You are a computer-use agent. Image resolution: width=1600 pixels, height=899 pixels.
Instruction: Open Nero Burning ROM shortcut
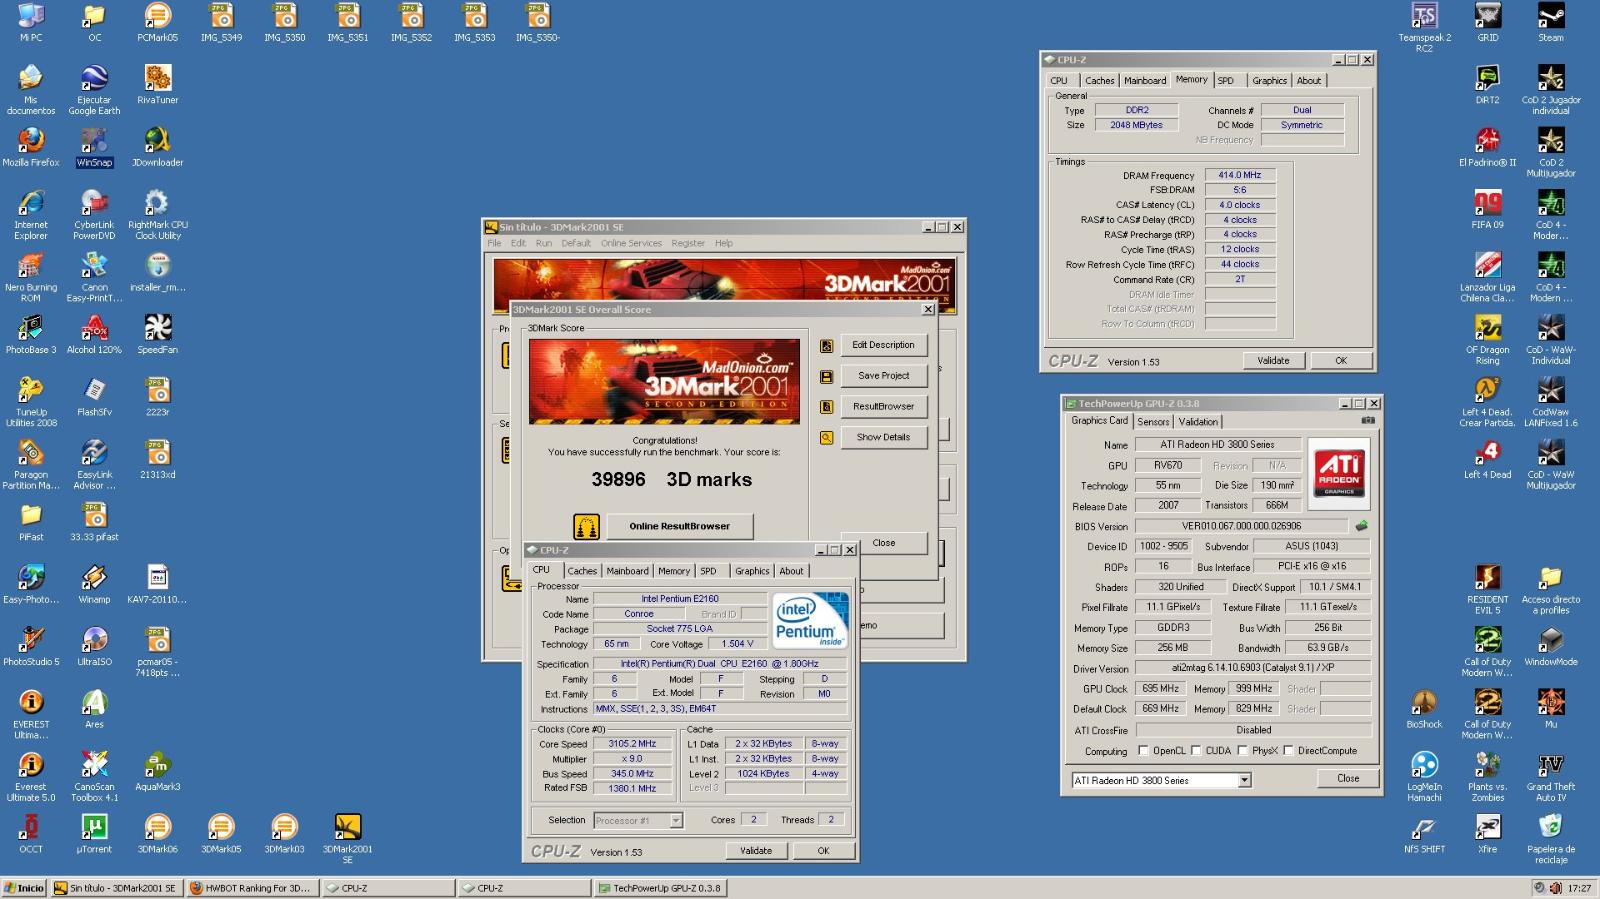pyautogui.click(x=31, y=277)
